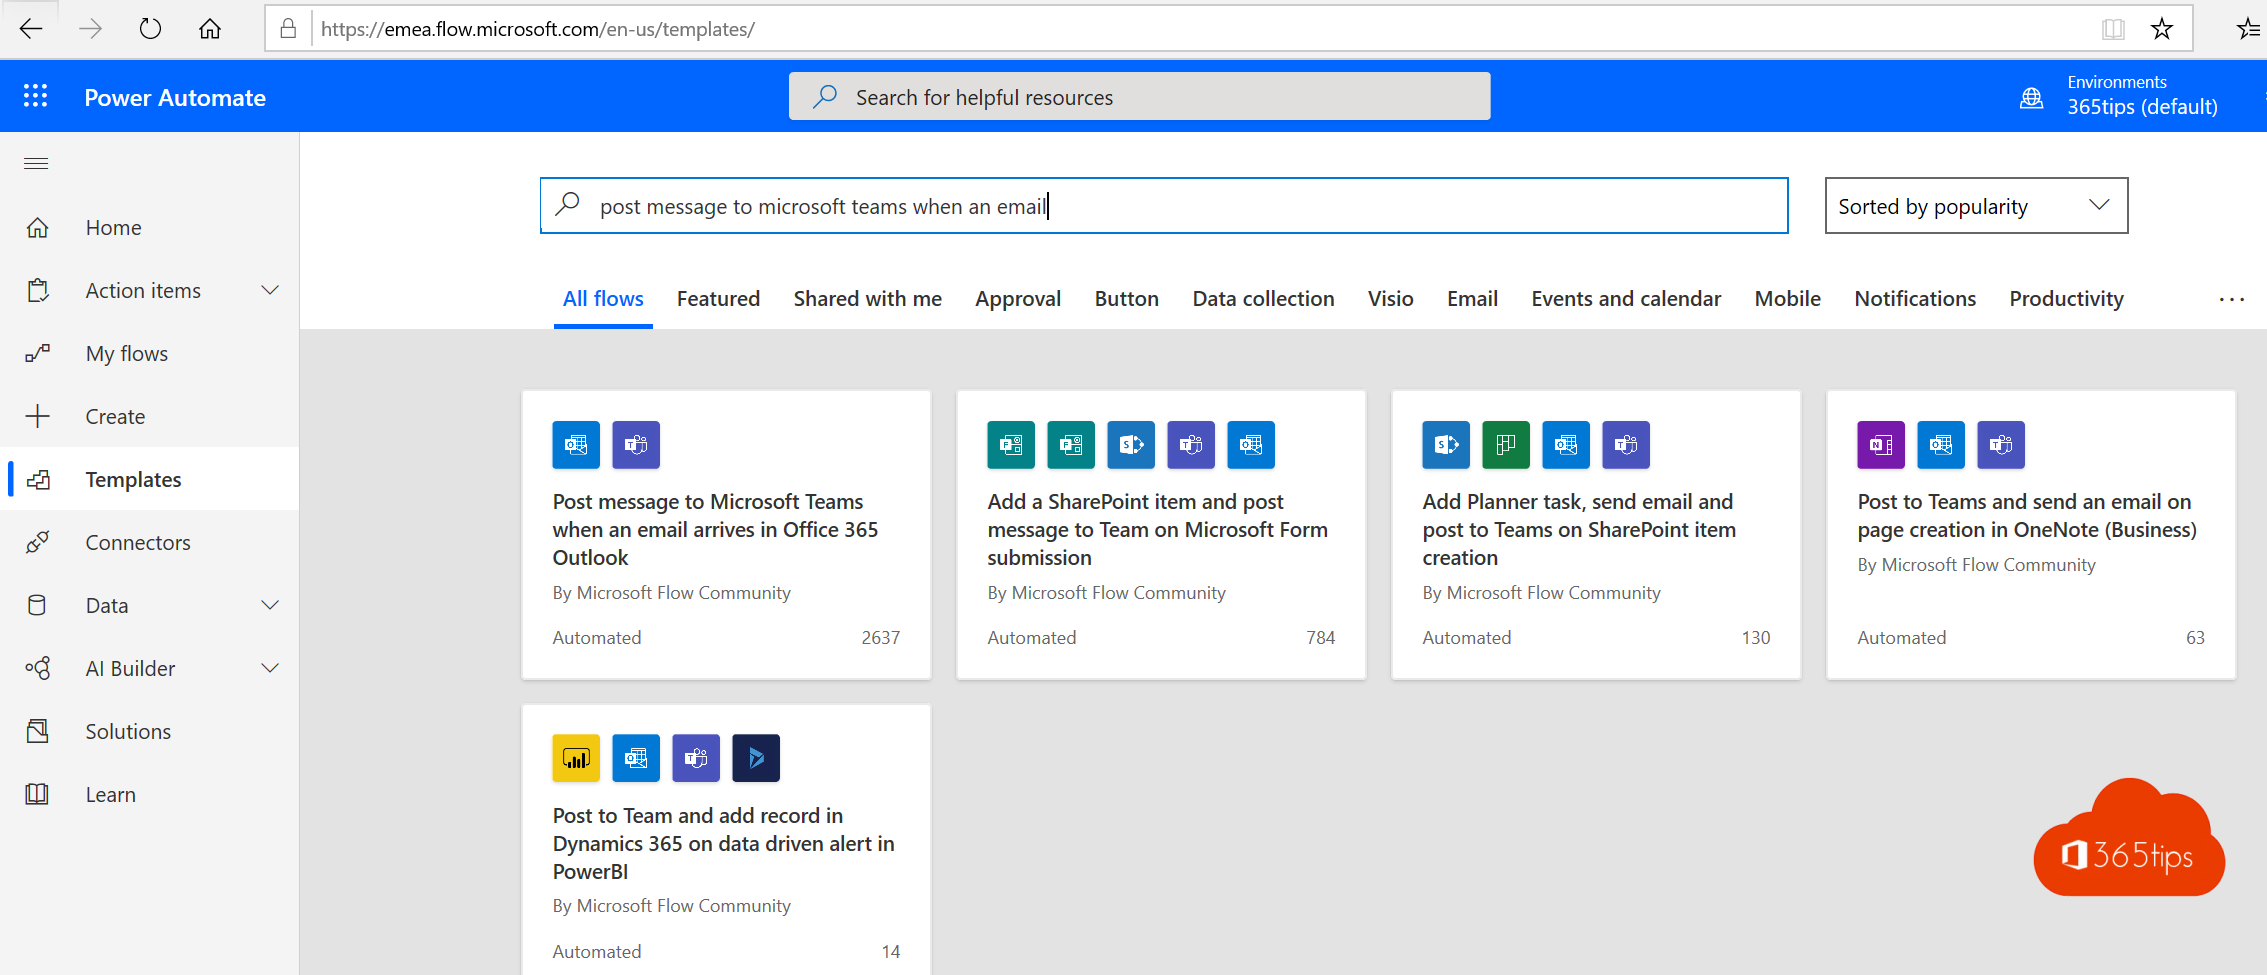Open Post to Team Dynamics 365 template
This screenshot has height=975, width=2267.
click(726, 840)
